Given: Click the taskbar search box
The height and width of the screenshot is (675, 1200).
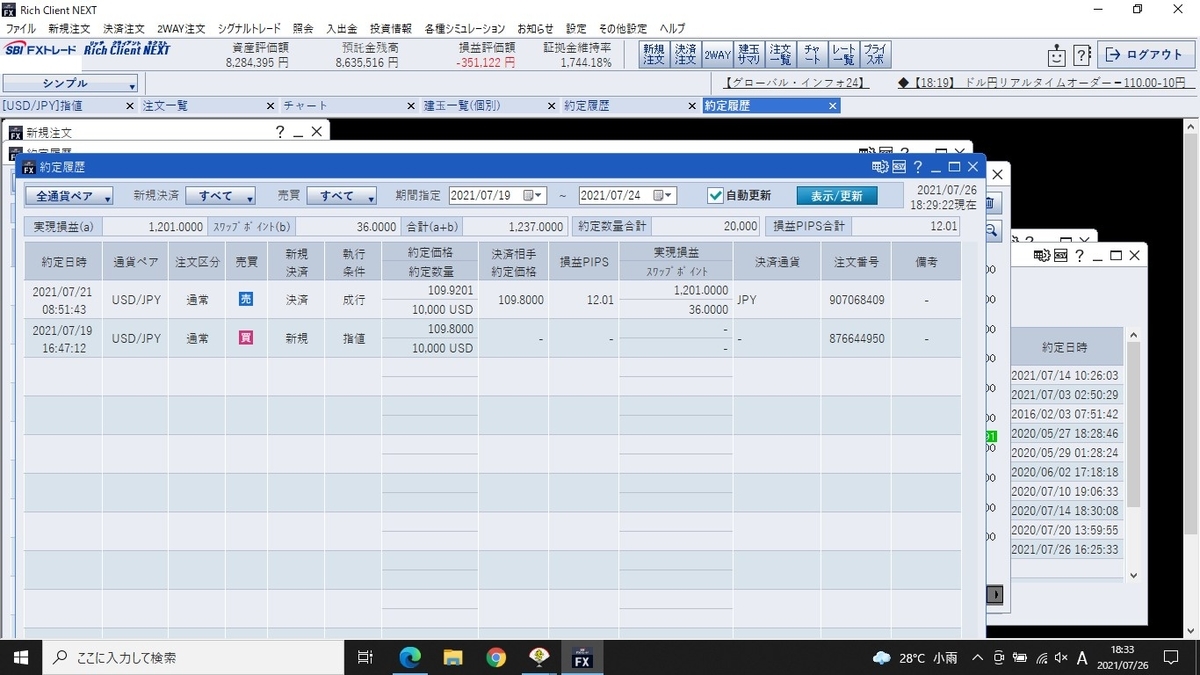Looking at the screenshot, I should point(191,657).
